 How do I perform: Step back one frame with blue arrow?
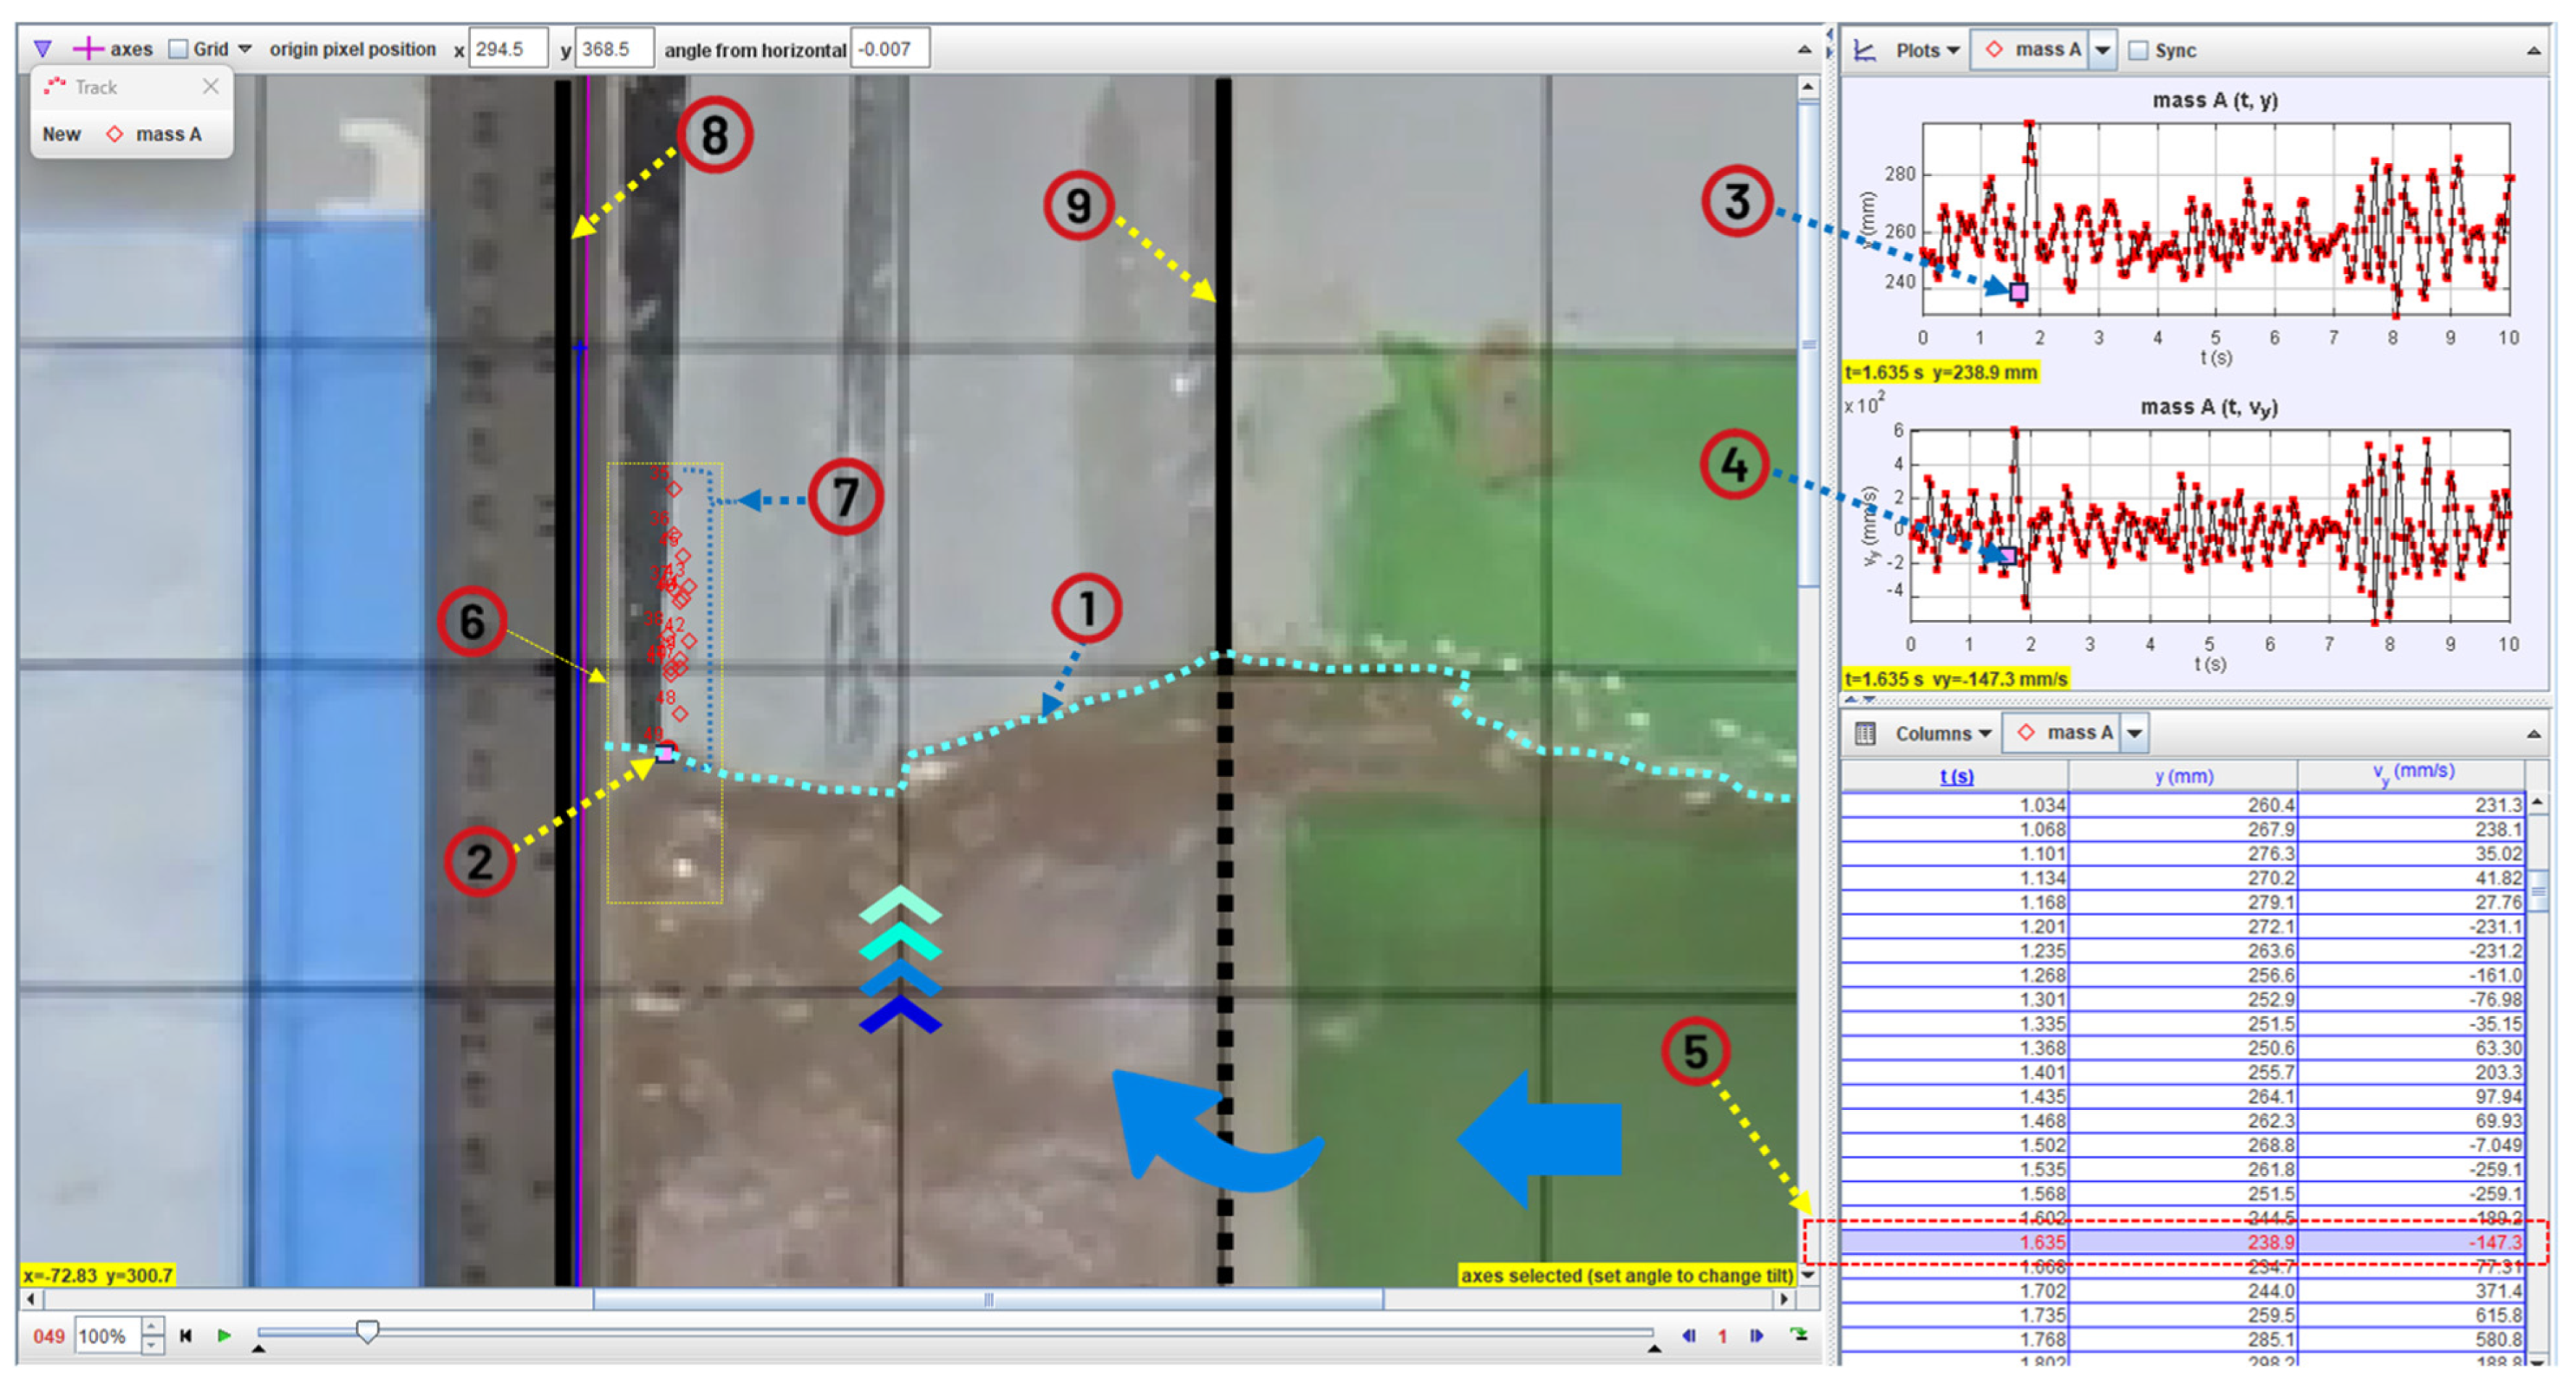point(1689,1335)
